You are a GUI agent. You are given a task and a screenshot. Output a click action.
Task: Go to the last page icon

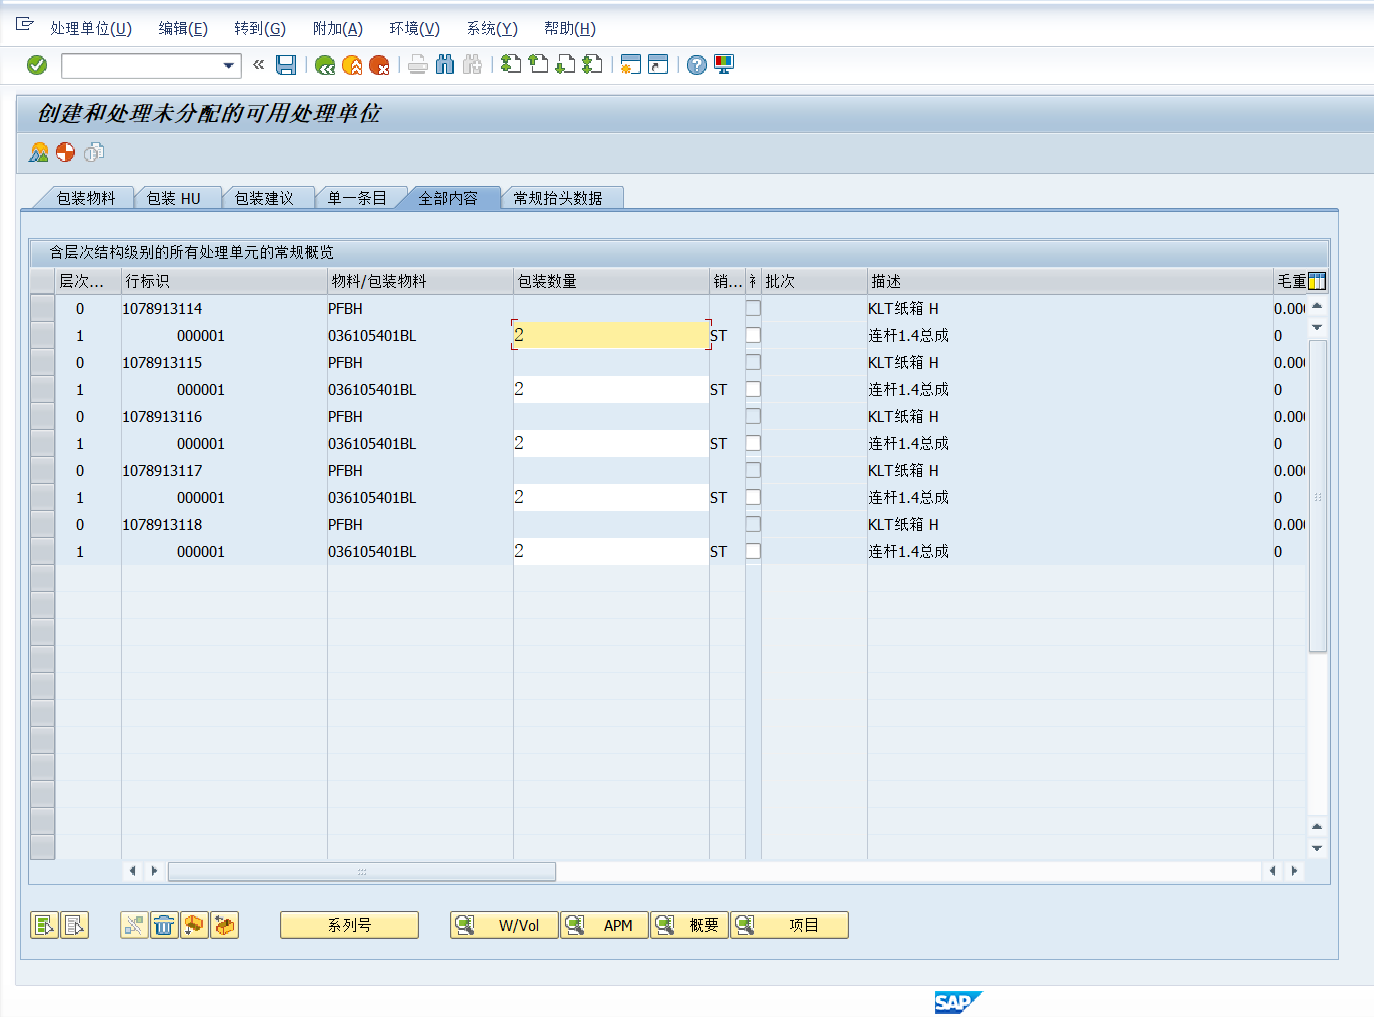click(592, 65)
